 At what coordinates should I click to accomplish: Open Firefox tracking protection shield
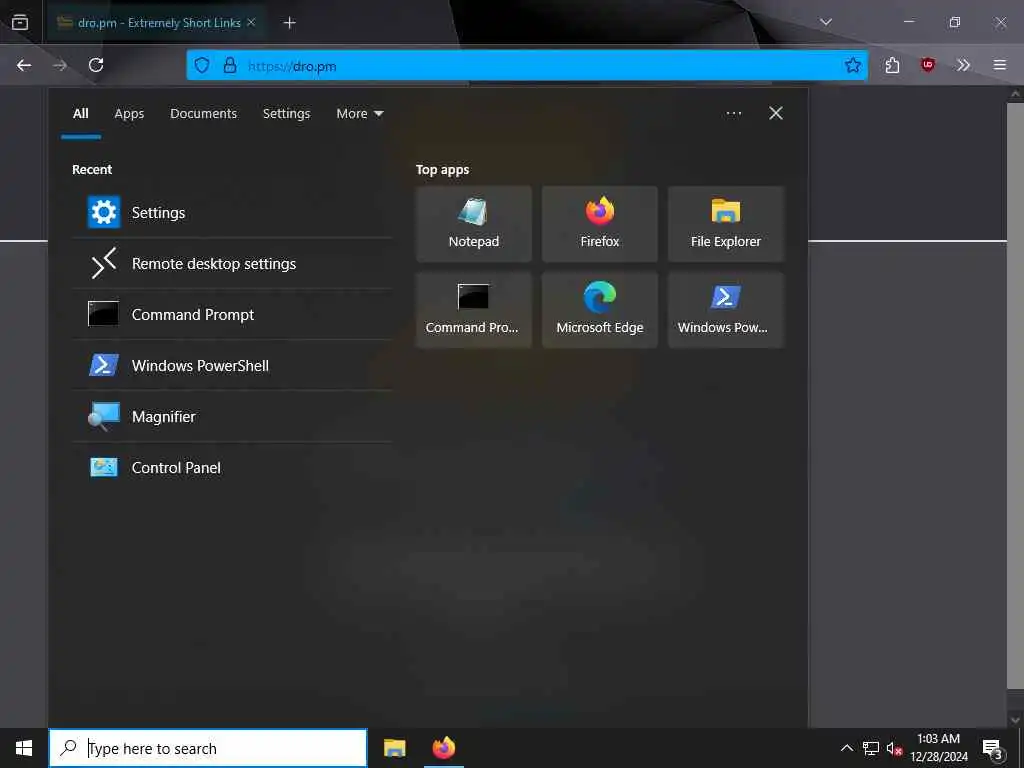click(x=202, y=65)
